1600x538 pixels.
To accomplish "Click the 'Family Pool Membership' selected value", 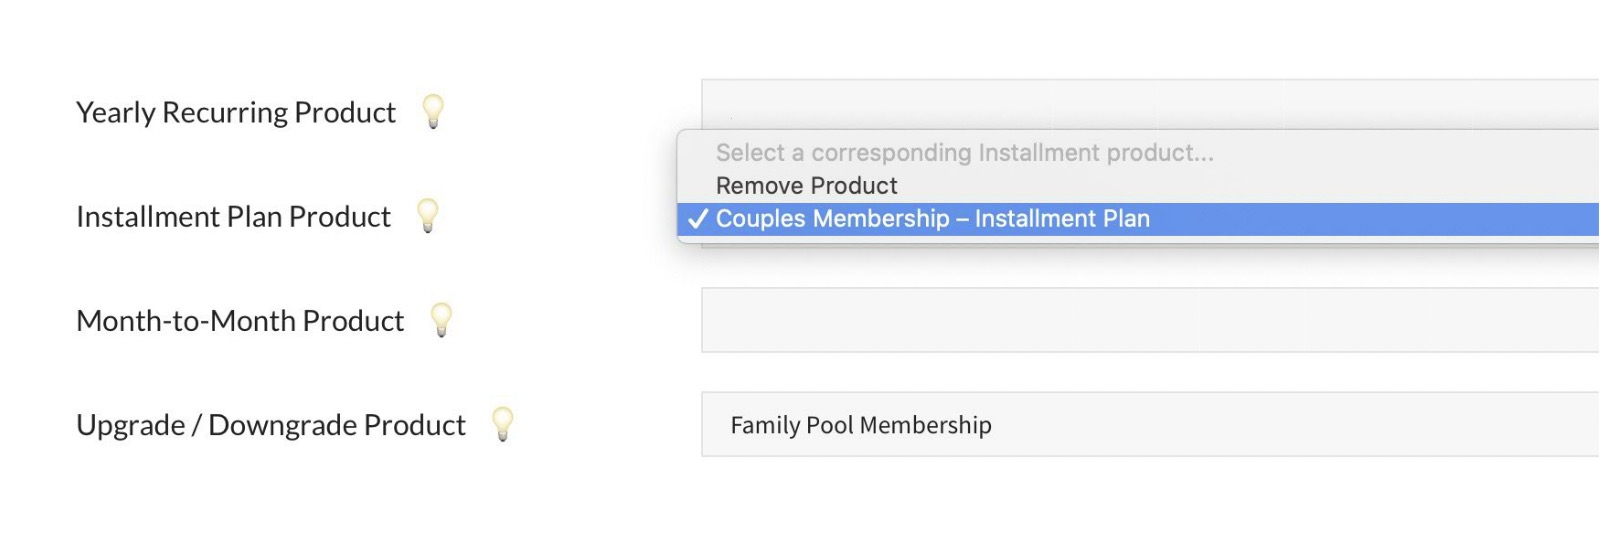I will pyautogui.click(x=861, y=425).
